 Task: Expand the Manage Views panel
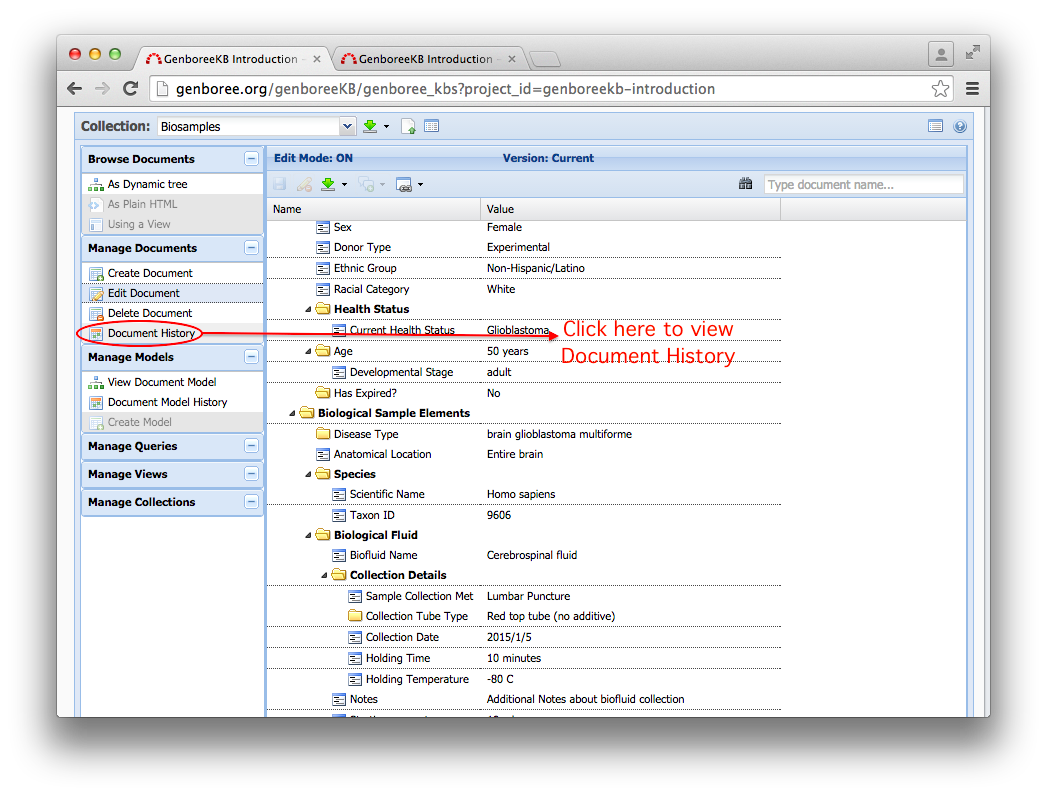click(x=251, y=473)
